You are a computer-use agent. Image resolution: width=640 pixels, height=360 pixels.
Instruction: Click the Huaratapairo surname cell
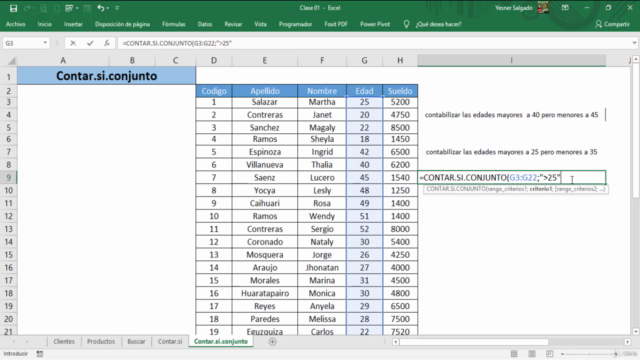coord(265,293)
